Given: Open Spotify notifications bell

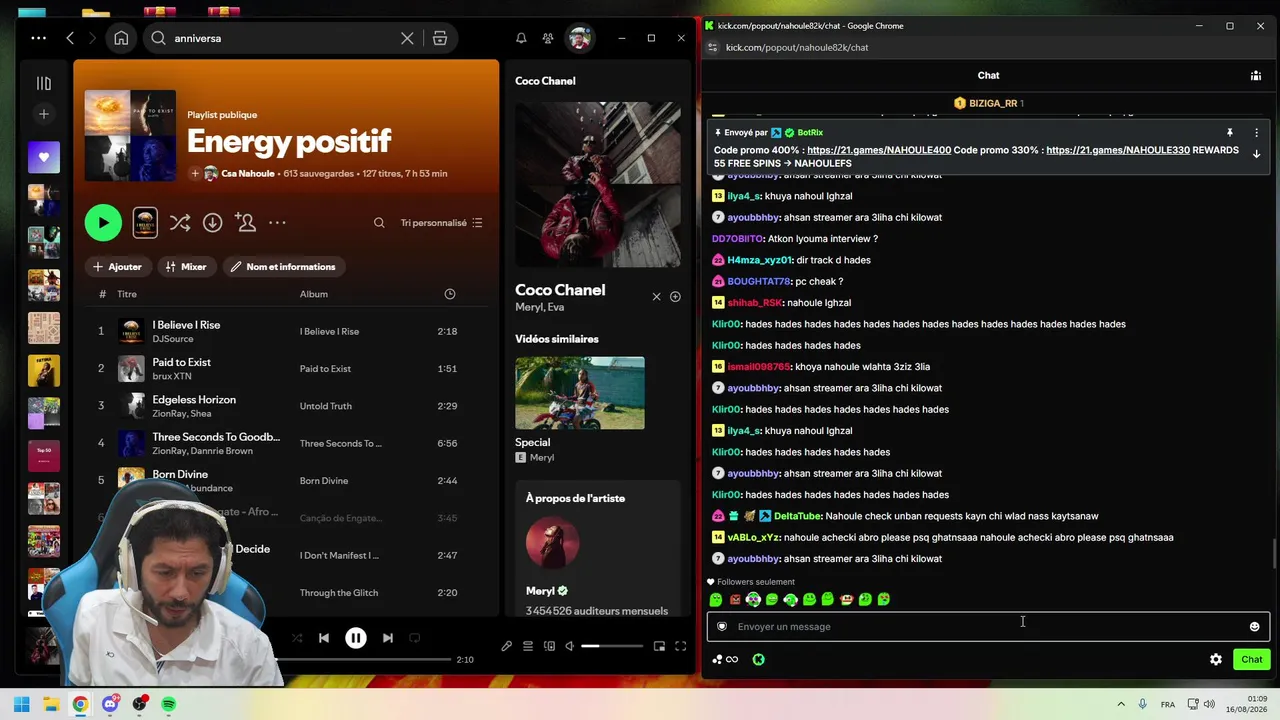Looking at the screenshot, I should tap(521, 38).
